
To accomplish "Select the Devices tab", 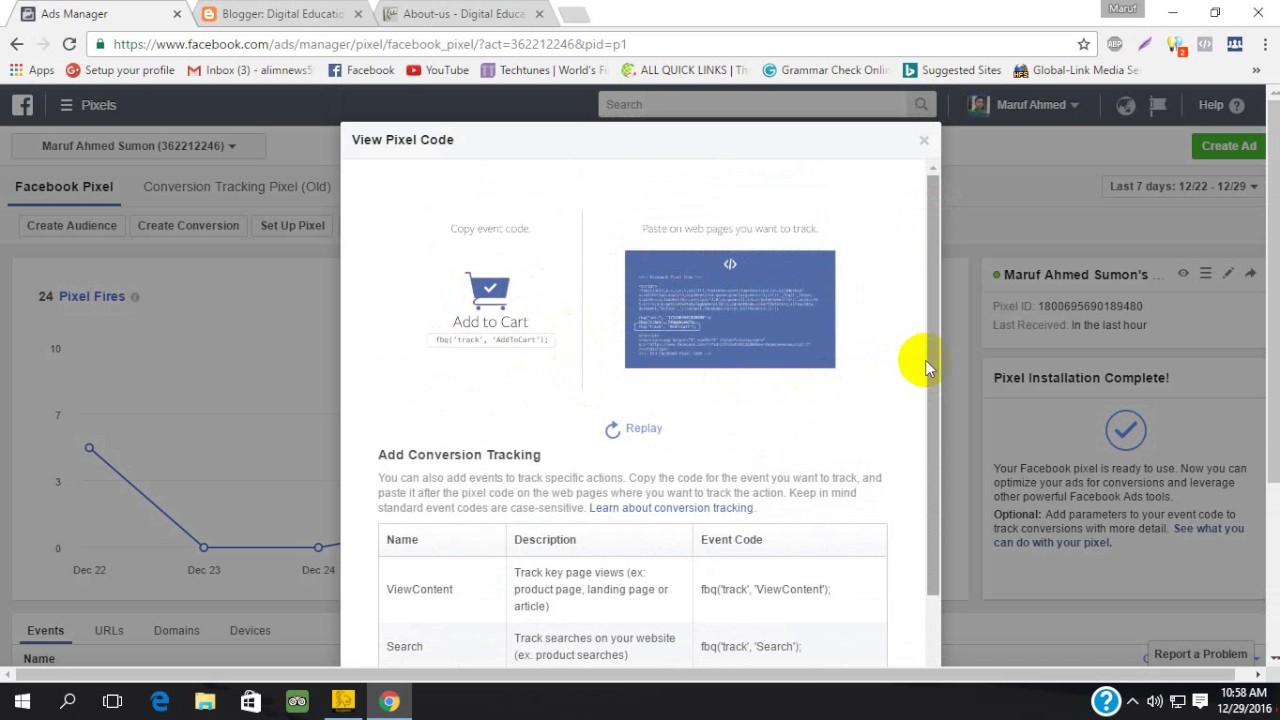I will point(250,631).
